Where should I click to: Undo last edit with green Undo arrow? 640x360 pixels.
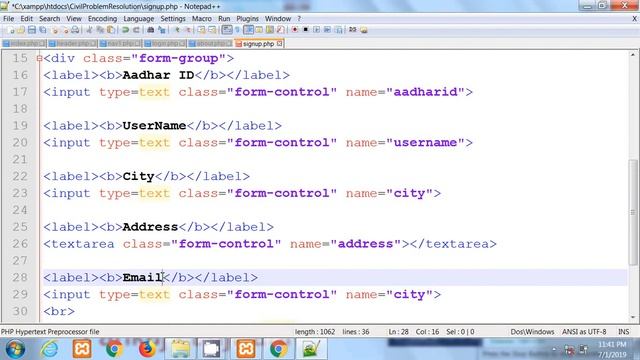pyautogui.click(x=125, y=30)
